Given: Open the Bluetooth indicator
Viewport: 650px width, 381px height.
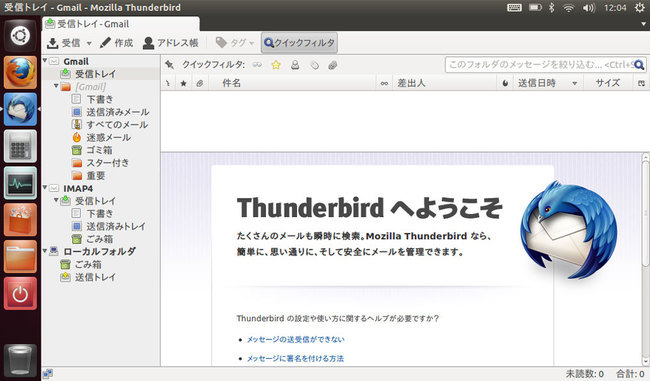Looking at the screenshot, I should tap(551, 7).
